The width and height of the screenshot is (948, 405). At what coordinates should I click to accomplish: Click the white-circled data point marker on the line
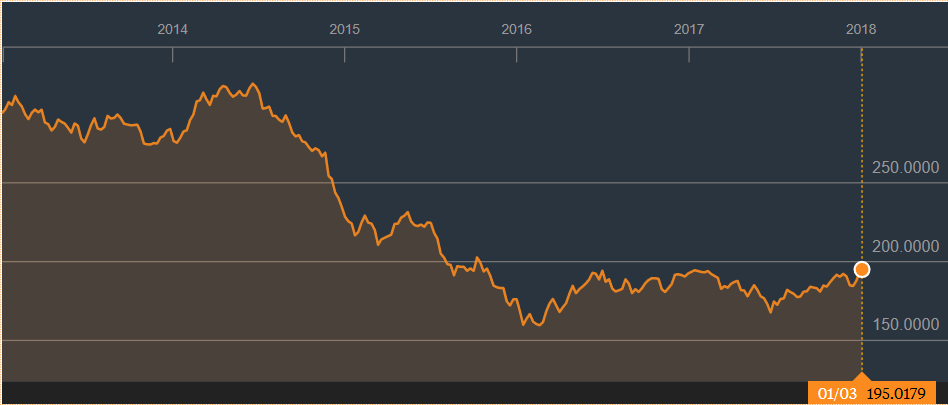pyautogui.click(x=862, y=270)
